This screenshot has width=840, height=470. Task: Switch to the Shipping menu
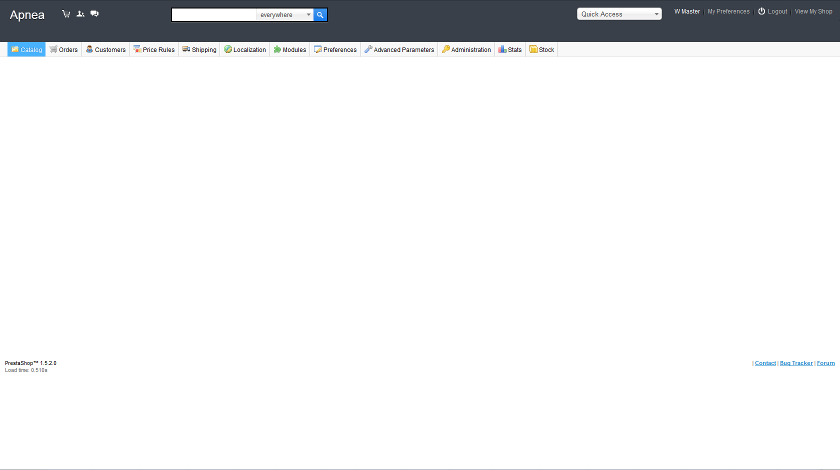click(199, 49)
